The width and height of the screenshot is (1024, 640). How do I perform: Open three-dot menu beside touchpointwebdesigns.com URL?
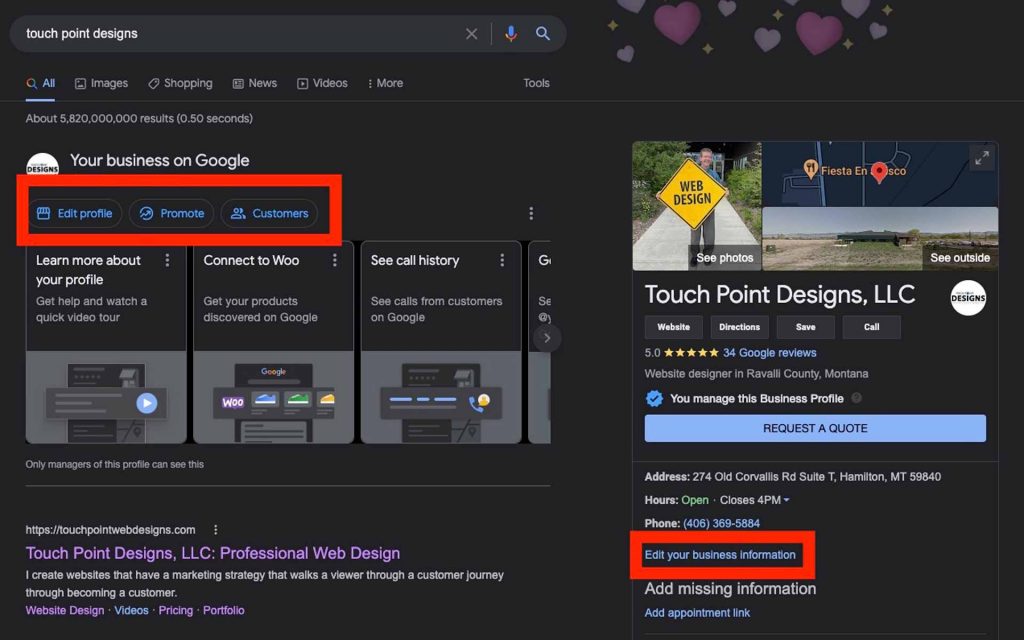point(215,530)
